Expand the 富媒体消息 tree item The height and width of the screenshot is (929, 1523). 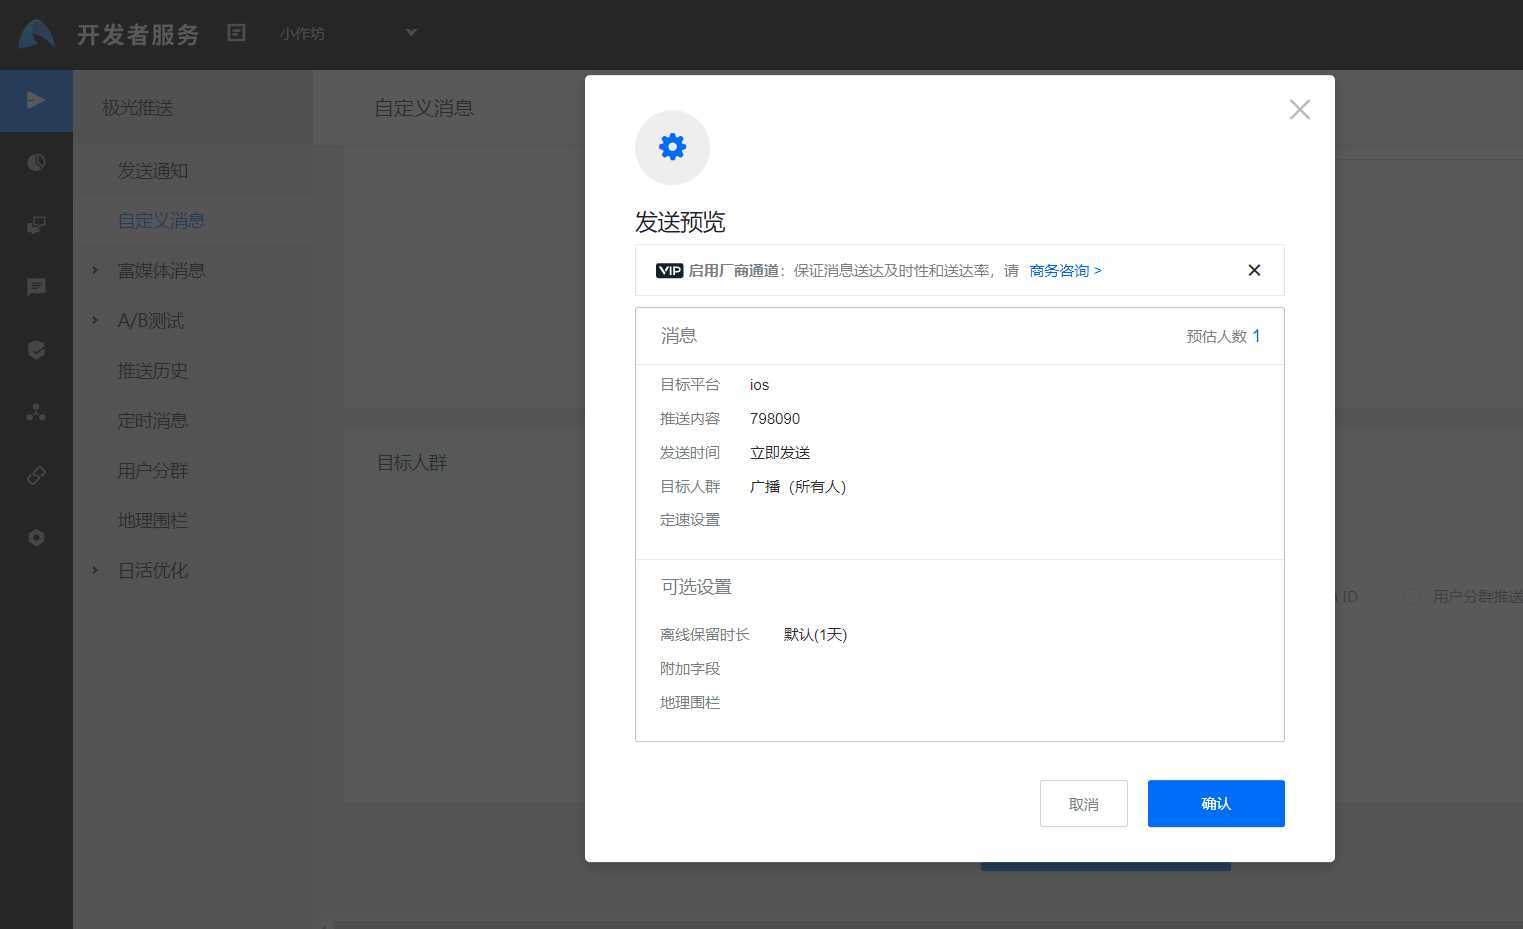(95, 270)
